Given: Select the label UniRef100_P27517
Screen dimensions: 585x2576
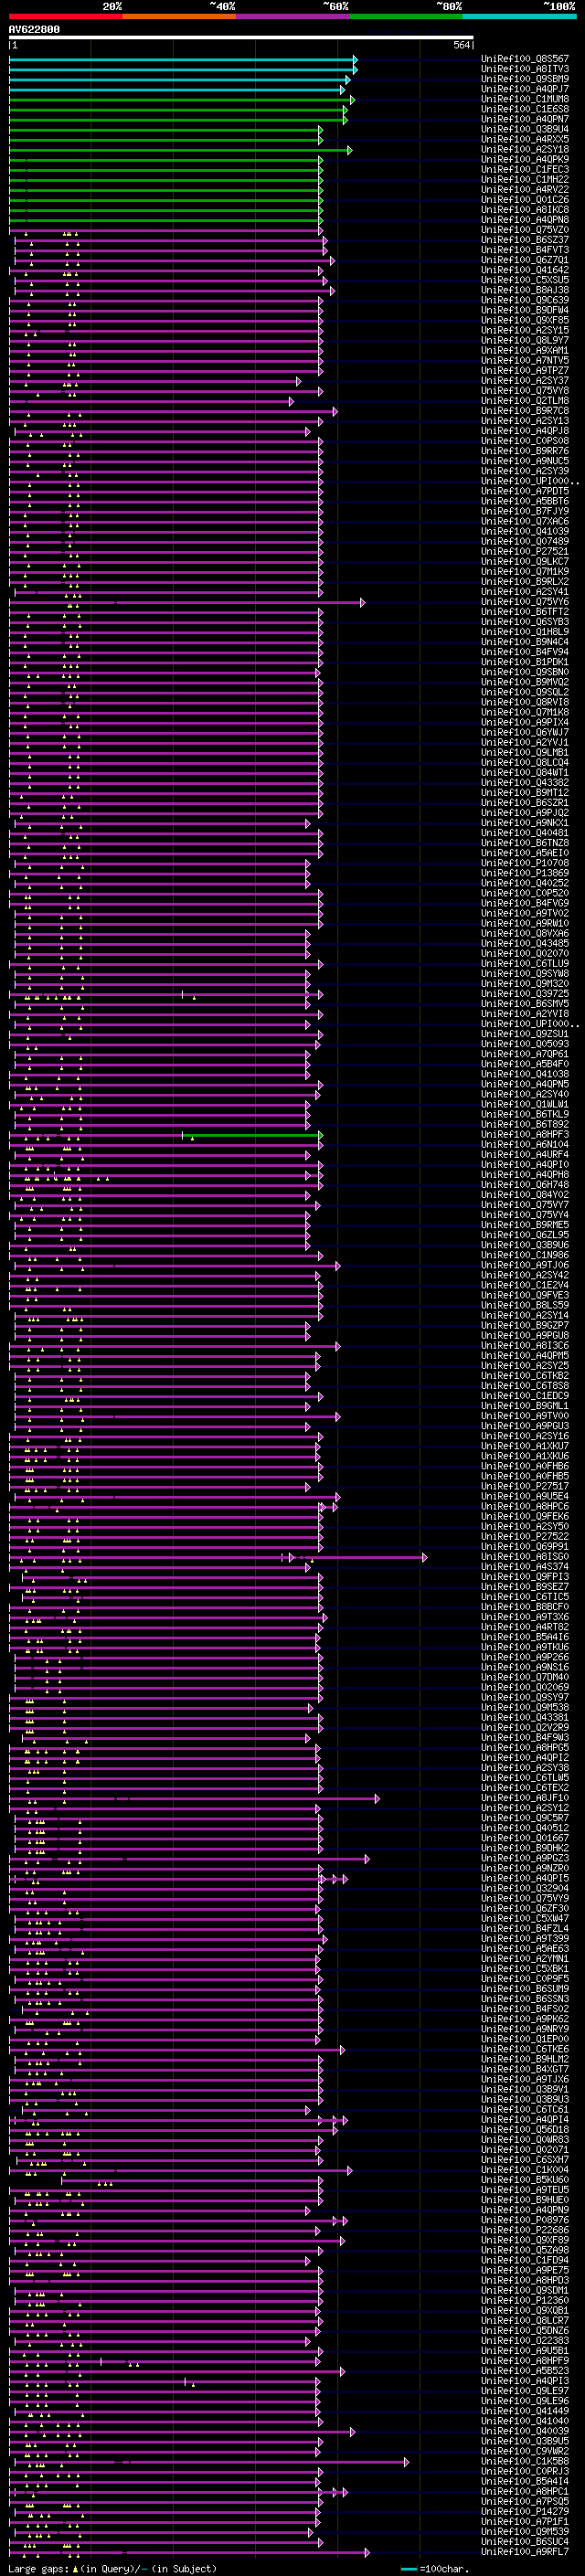Looking at the screenshot, I should tap(525, 1486).
